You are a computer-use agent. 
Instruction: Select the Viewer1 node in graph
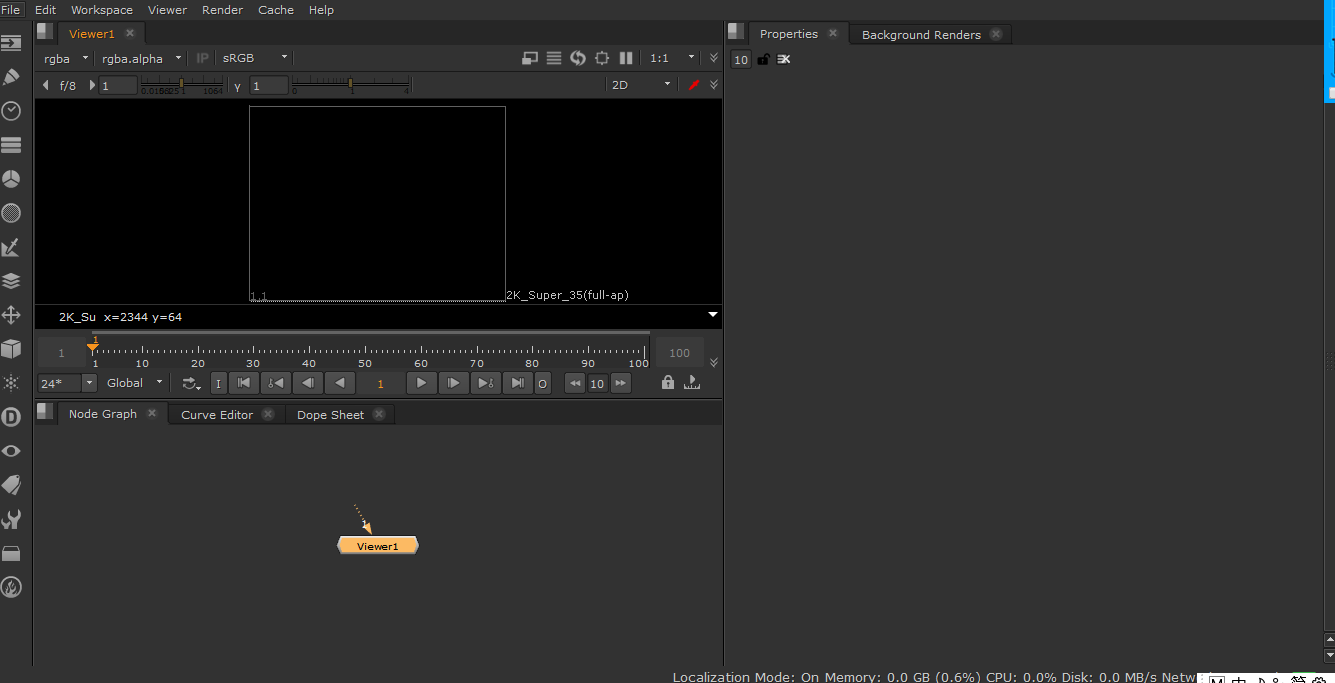coord(378,546)
